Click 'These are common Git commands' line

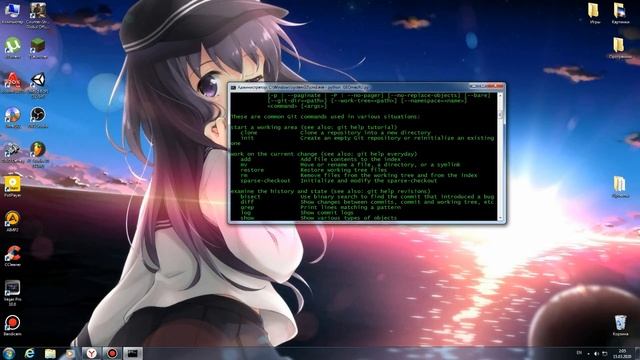[x=325, y=117]
